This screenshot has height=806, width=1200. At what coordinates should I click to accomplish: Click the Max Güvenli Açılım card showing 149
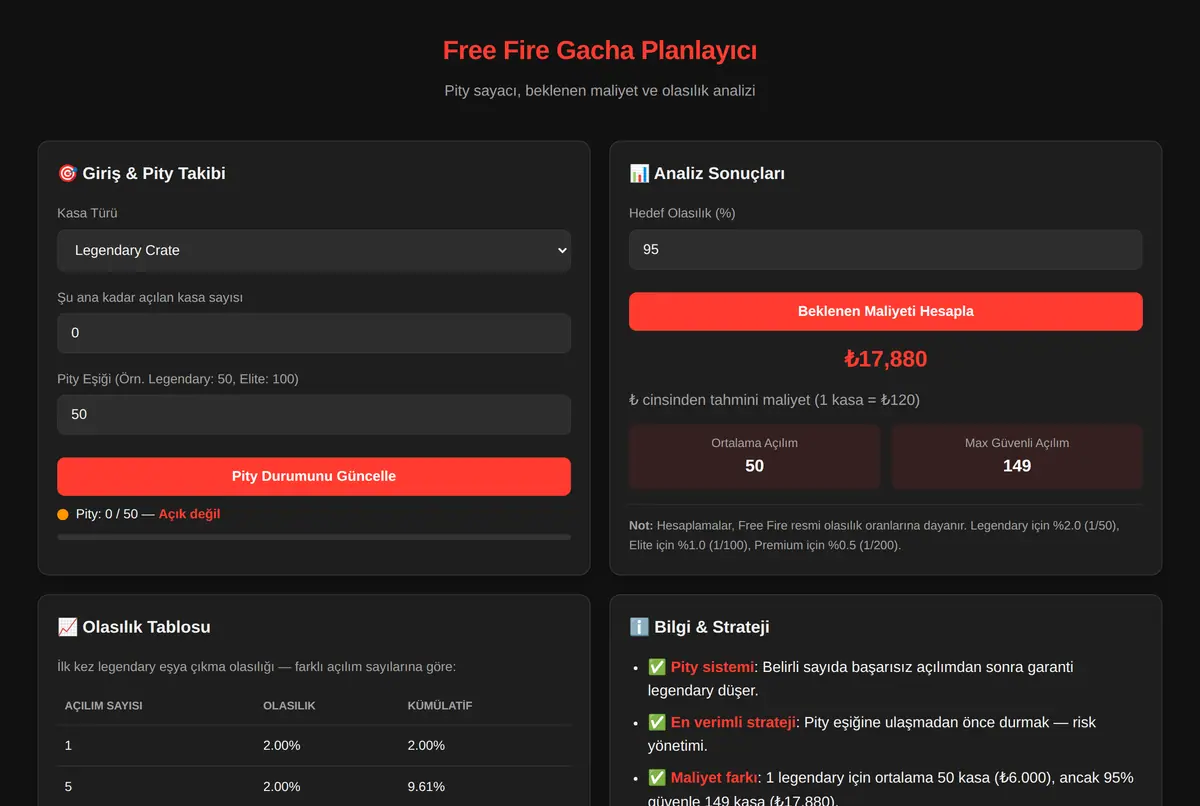(1017, 456)
